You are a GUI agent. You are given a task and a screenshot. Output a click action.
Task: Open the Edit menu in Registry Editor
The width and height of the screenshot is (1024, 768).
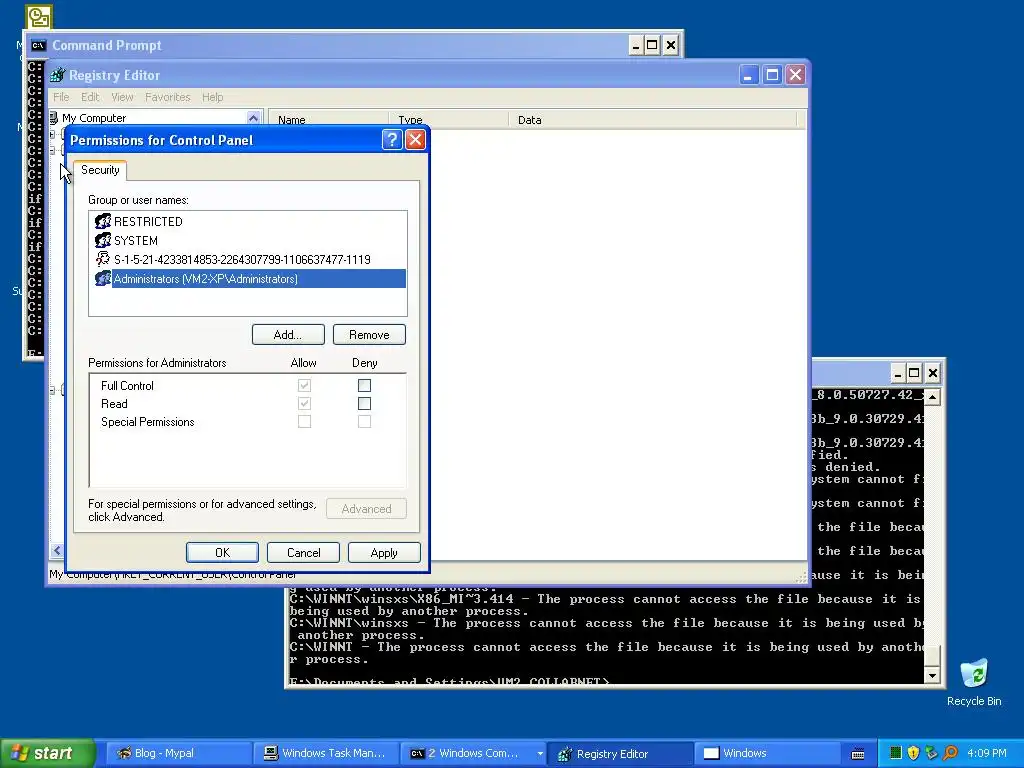(x=90, y=97)
